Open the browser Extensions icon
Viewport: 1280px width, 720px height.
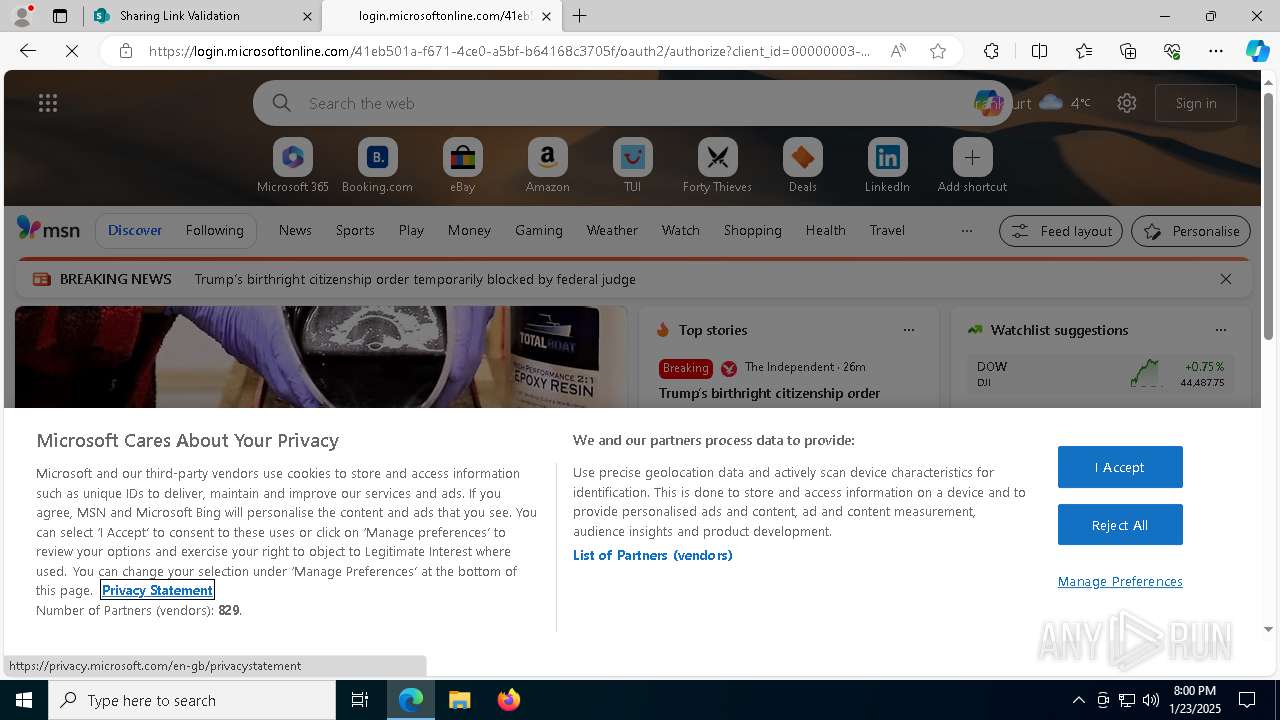pyautogui.click(x=991, y=51)
